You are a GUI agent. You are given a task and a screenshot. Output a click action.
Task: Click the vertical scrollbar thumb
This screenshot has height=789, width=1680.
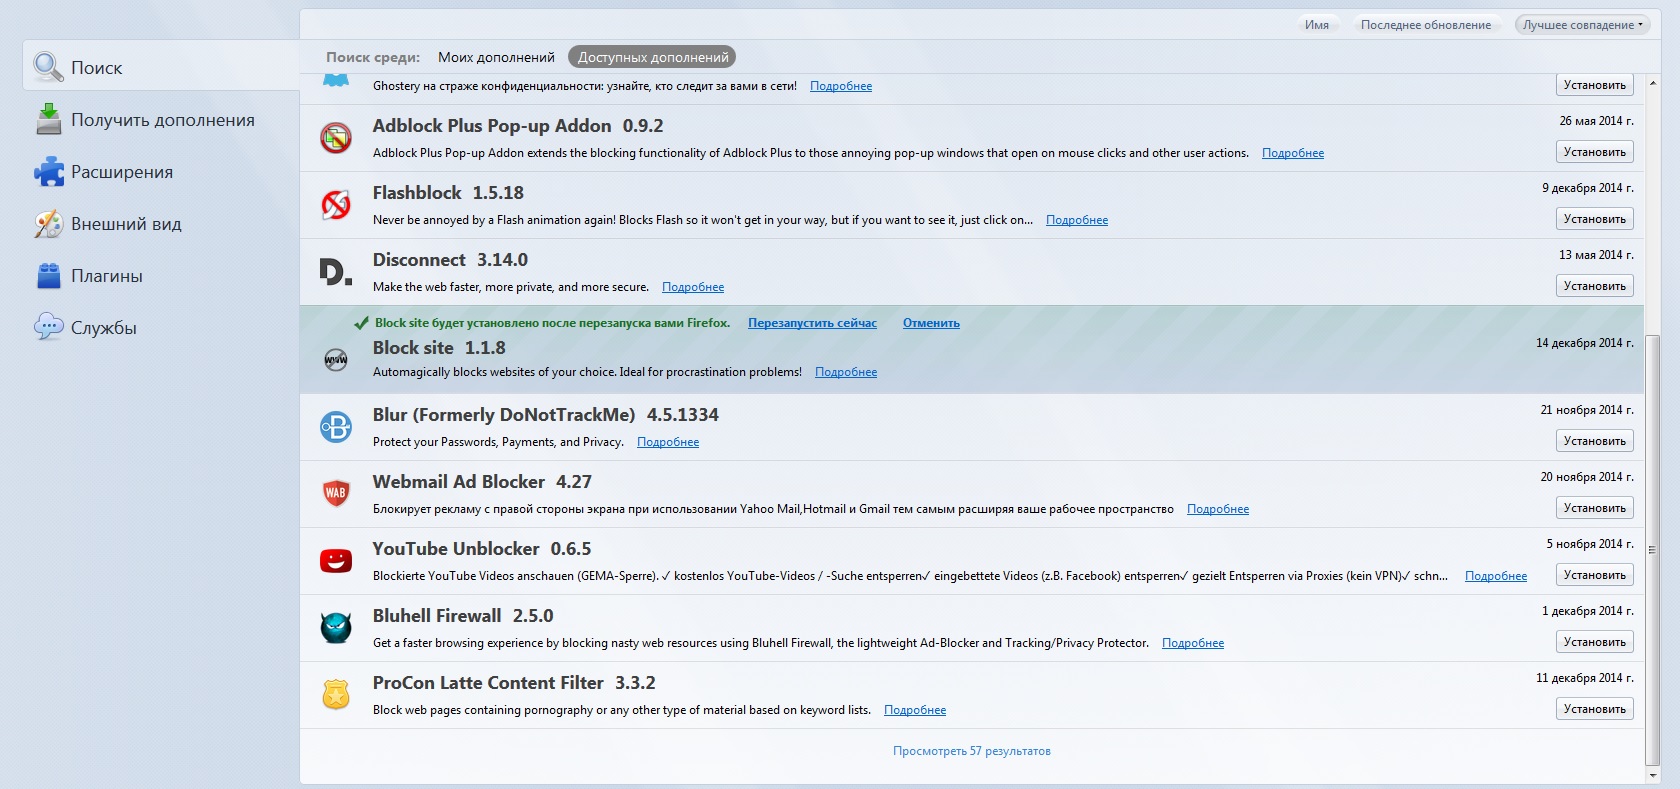point(1652,550)
